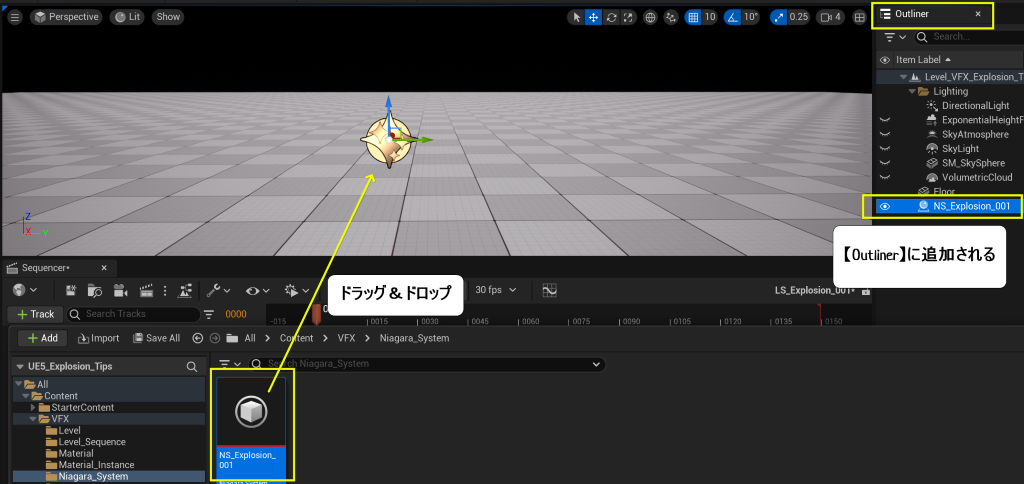Show the hidden ExponentialHeightFog actor
Image resolution: width=1024 pixels, height=484 pixels.
pyautogui.click(x=885, y=120)
